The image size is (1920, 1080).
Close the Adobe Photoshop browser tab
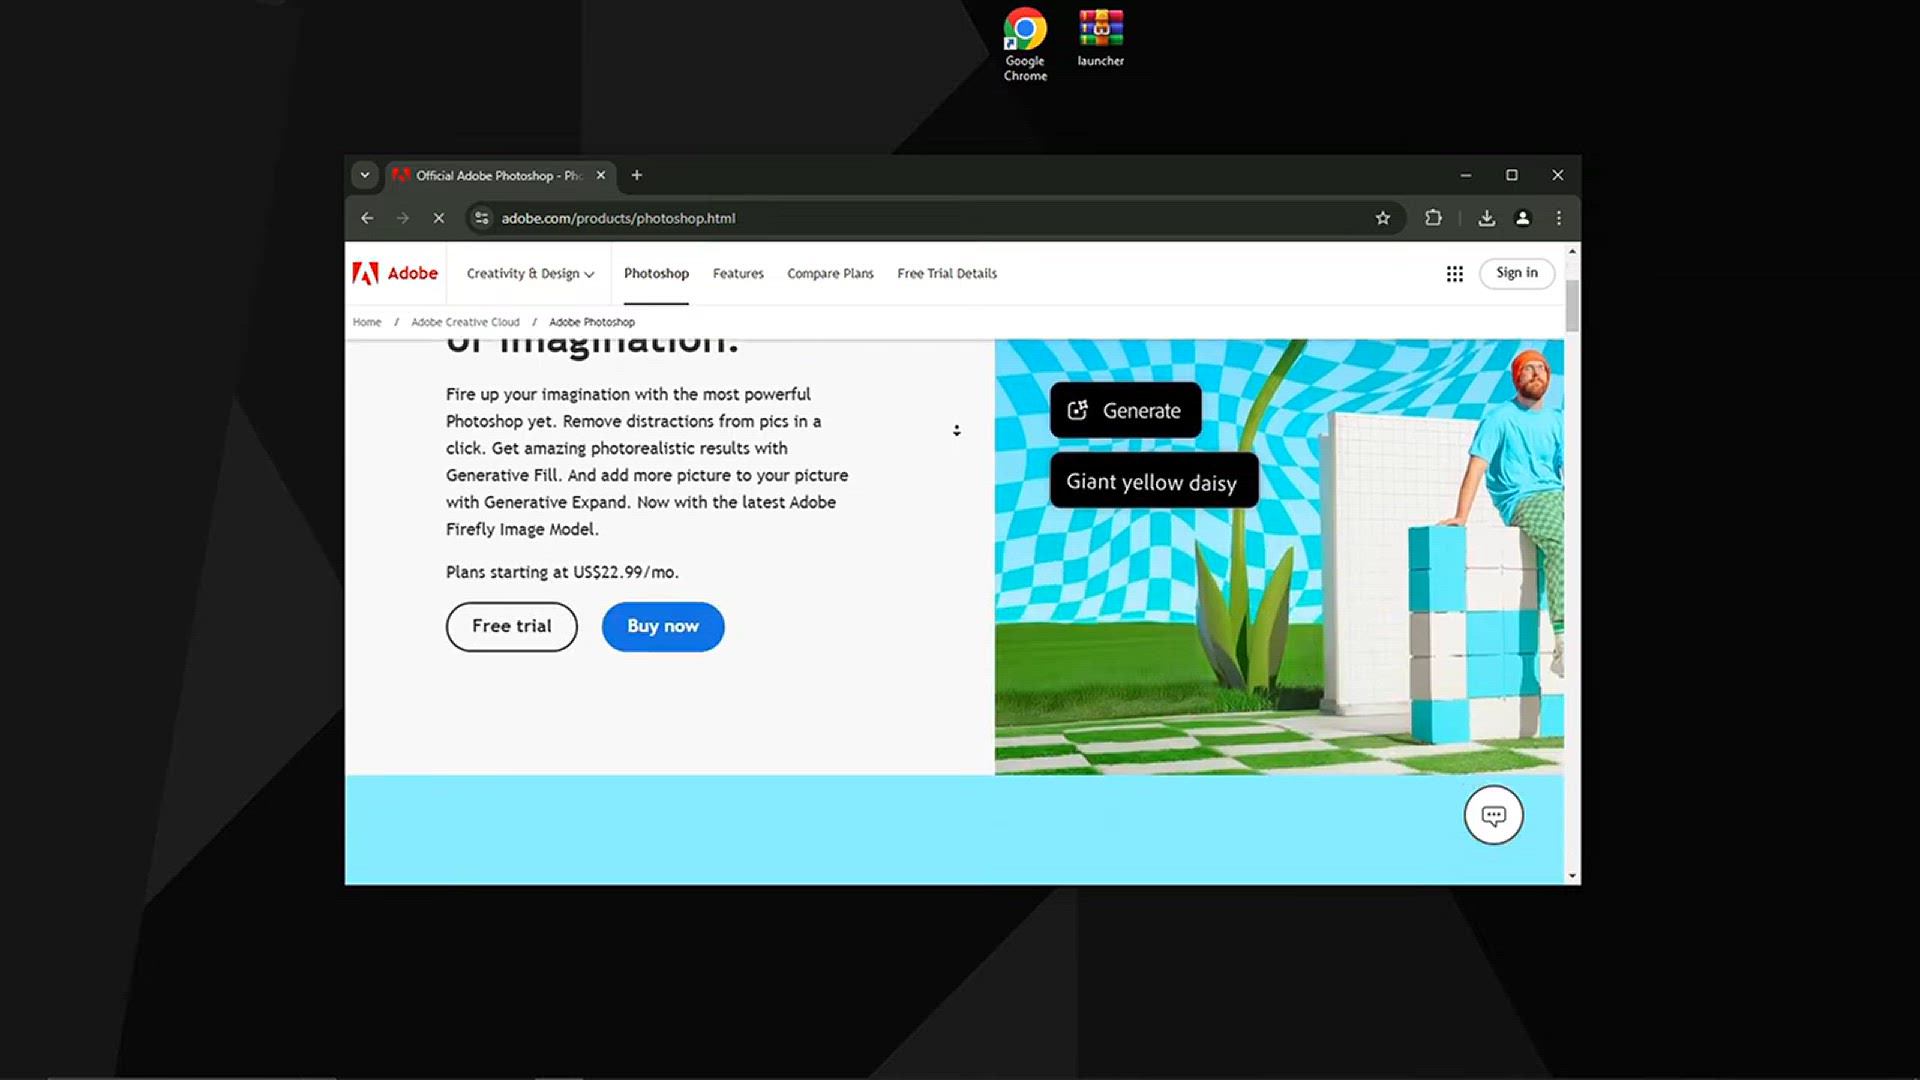(x=601, y=175)
